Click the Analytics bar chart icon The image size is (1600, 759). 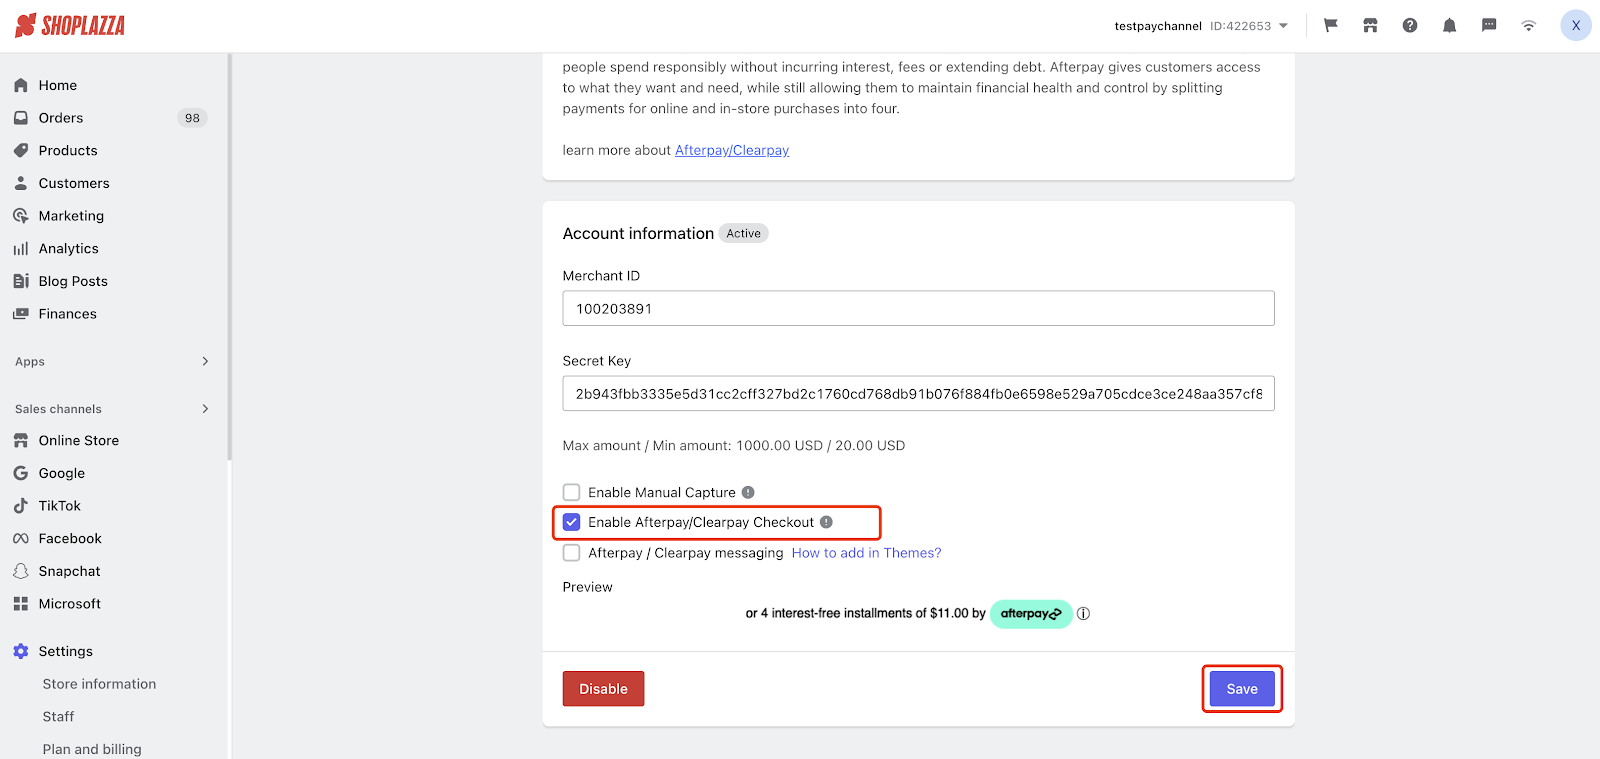tap(21, 249)
